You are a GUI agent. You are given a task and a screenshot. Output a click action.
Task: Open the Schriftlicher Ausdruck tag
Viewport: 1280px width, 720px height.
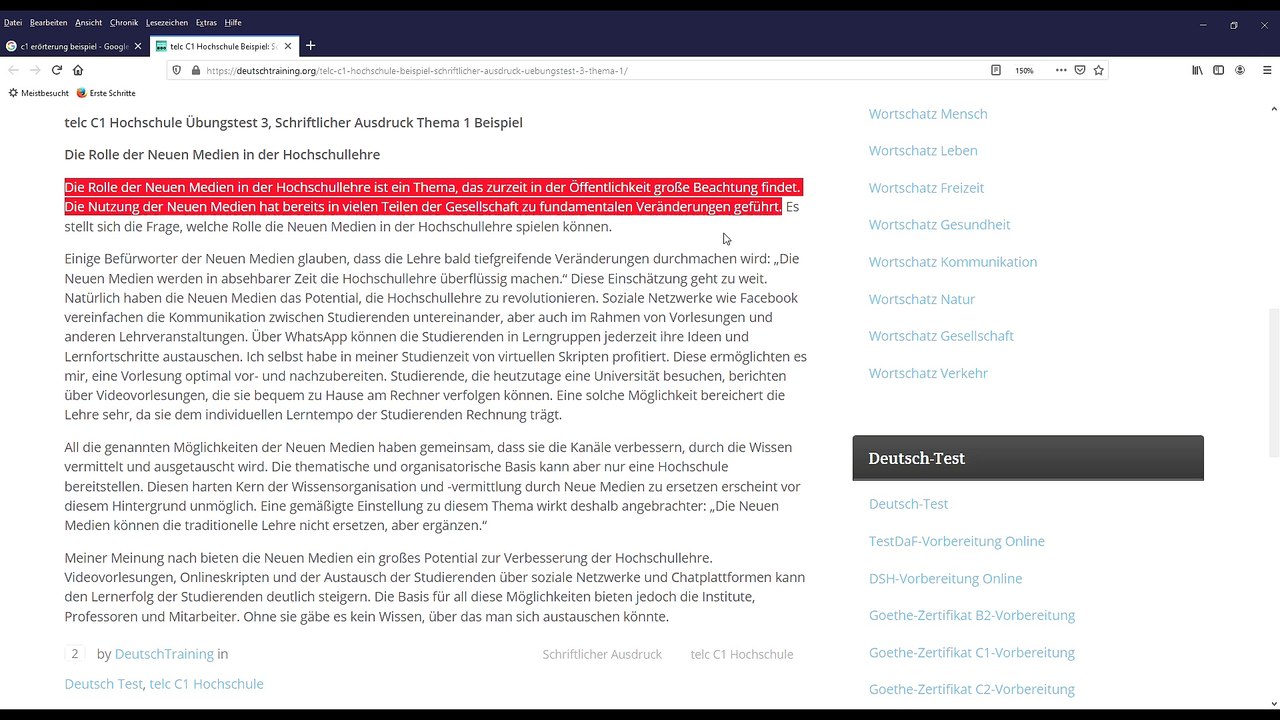point(602,654)
